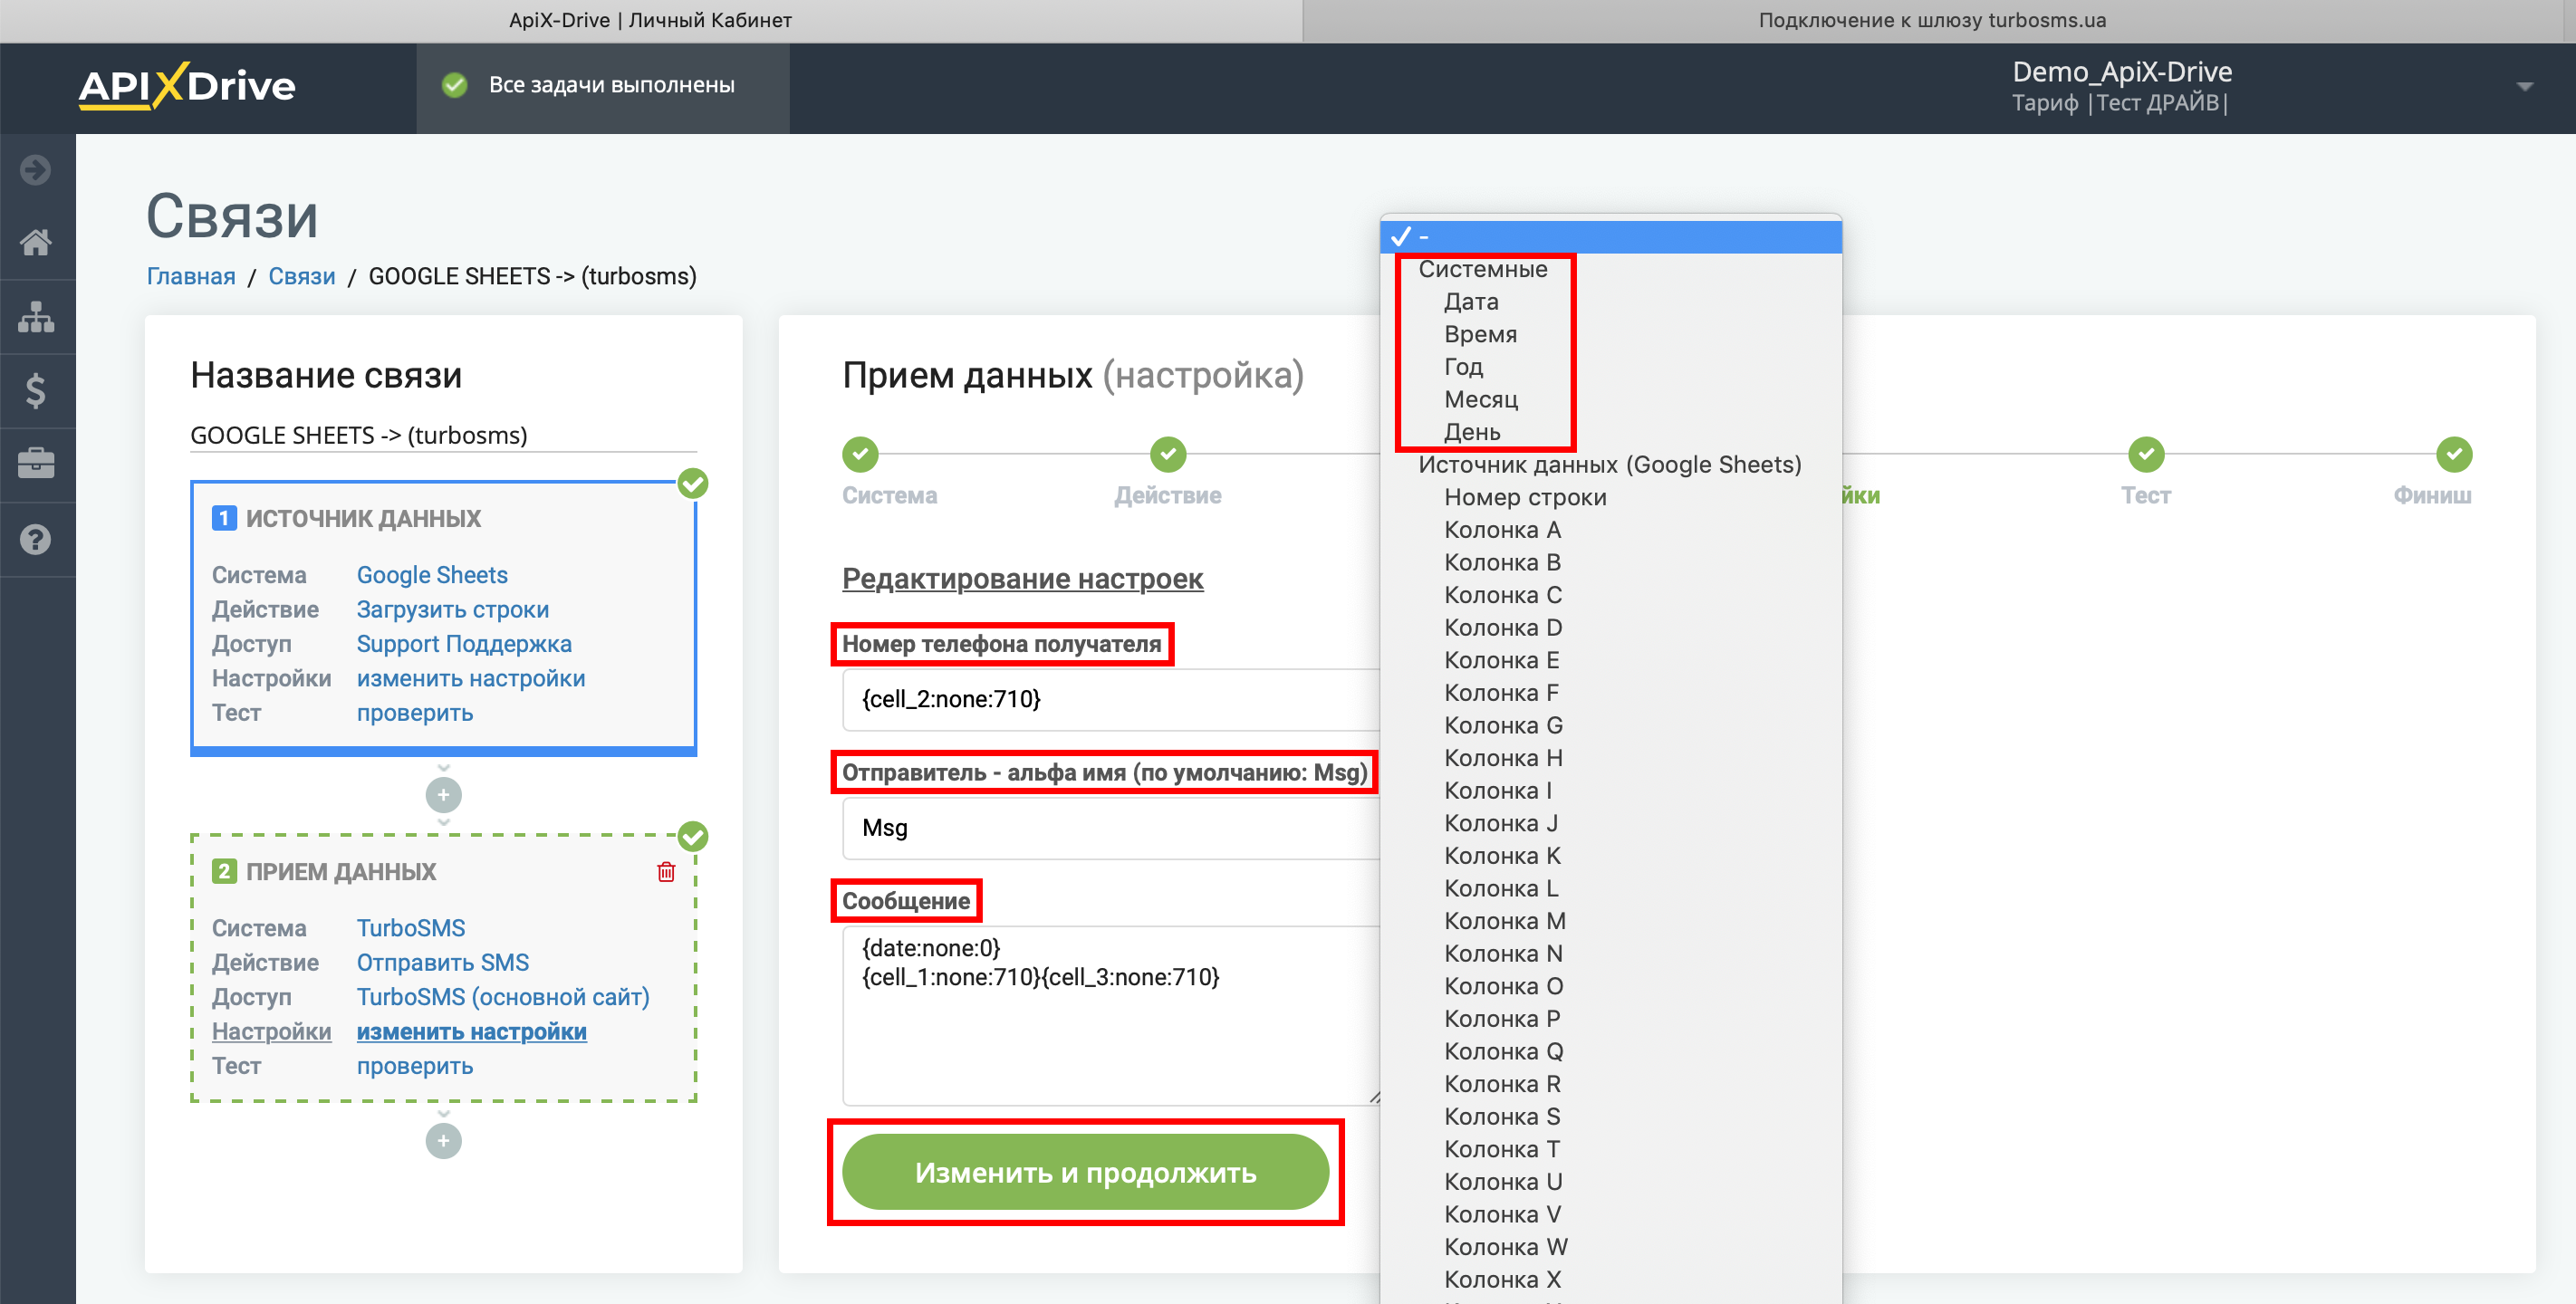Click the Система step checkmark
2576x1304 pixels.
tap(860, 455)
